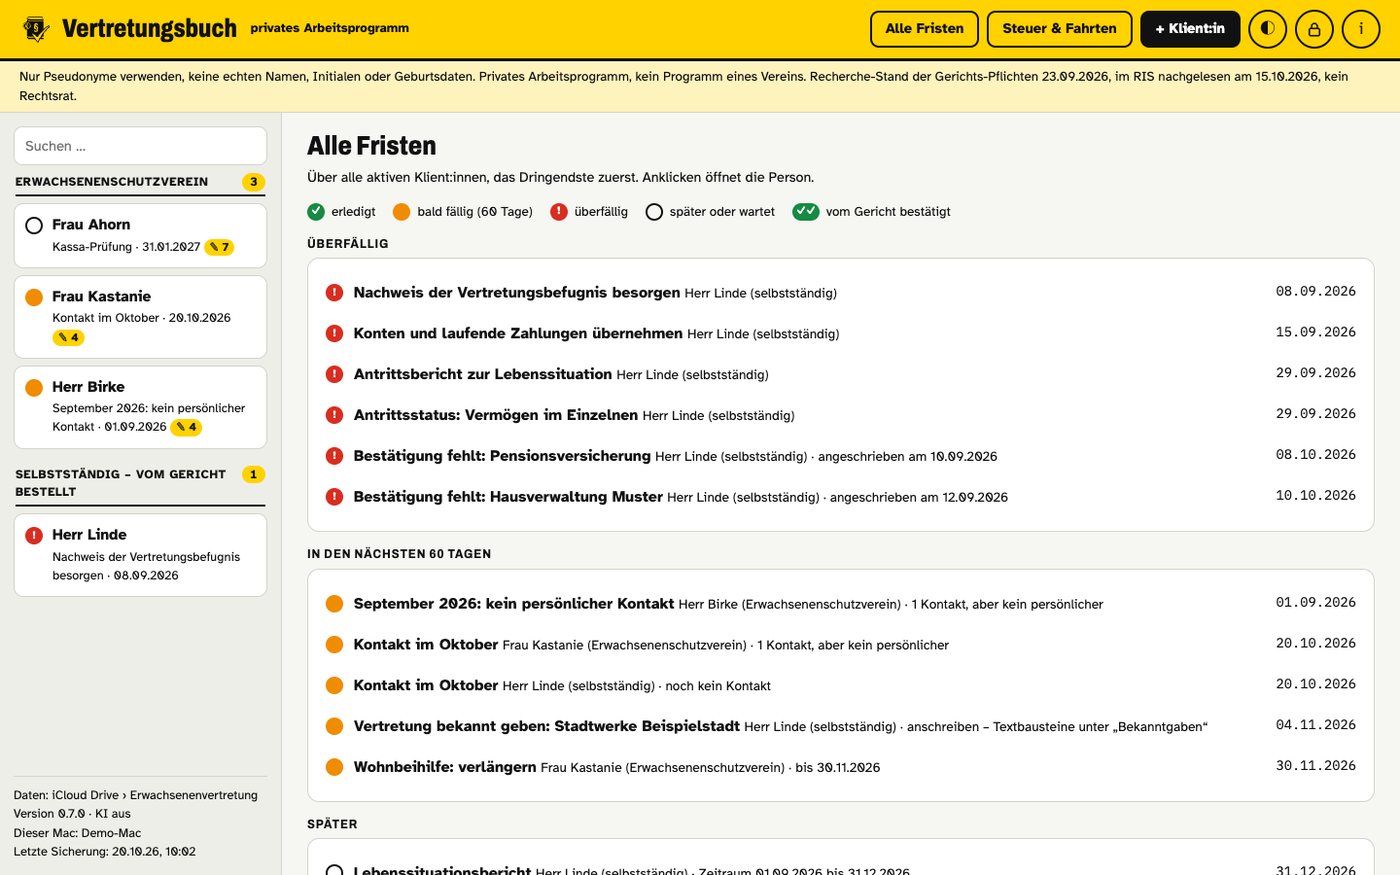Screen dimensions: 1400x875
Task: Click the orange 'bald fällig' legend icon
Action: 402,212
